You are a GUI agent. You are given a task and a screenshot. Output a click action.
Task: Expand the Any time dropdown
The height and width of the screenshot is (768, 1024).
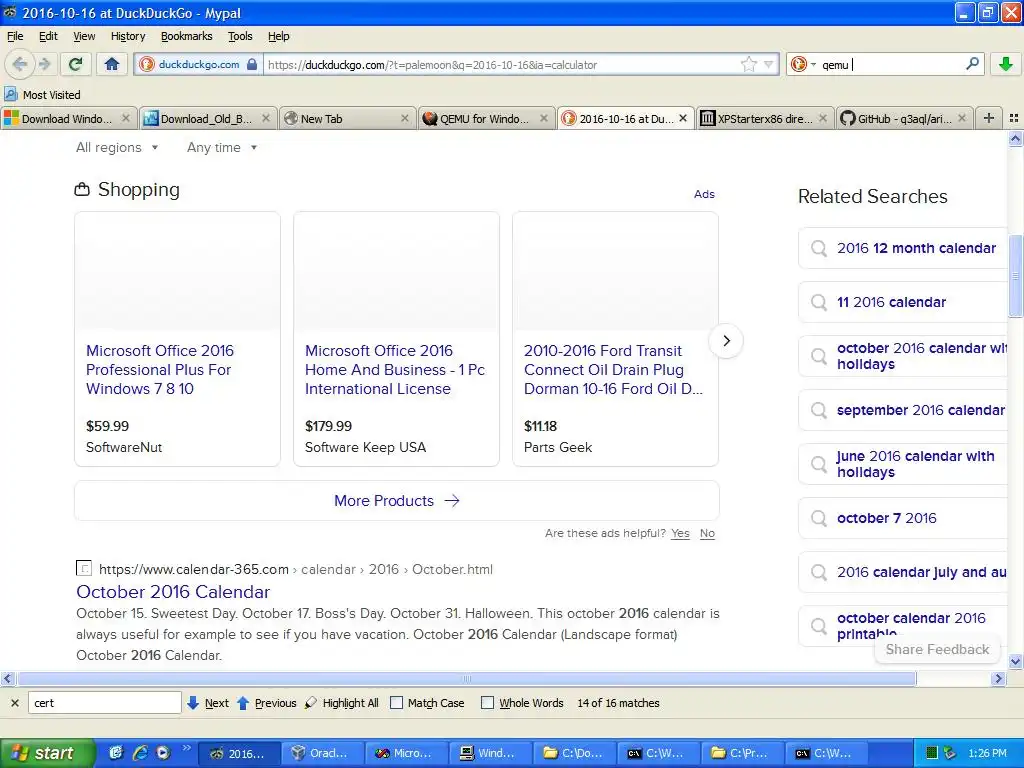click(222, 148)
